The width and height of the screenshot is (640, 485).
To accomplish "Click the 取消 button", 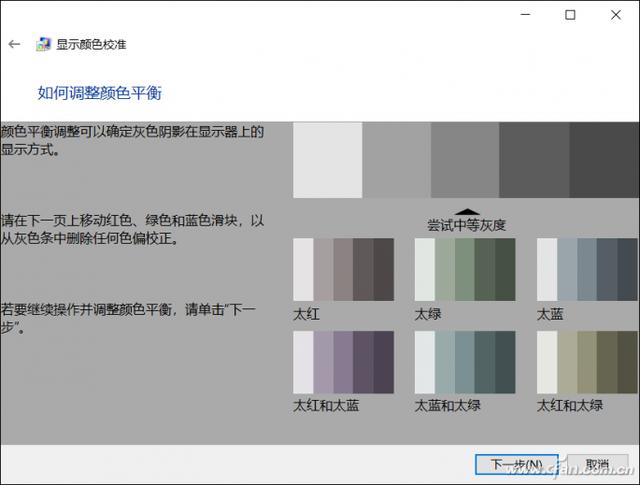I will click(x=598, y=464).
